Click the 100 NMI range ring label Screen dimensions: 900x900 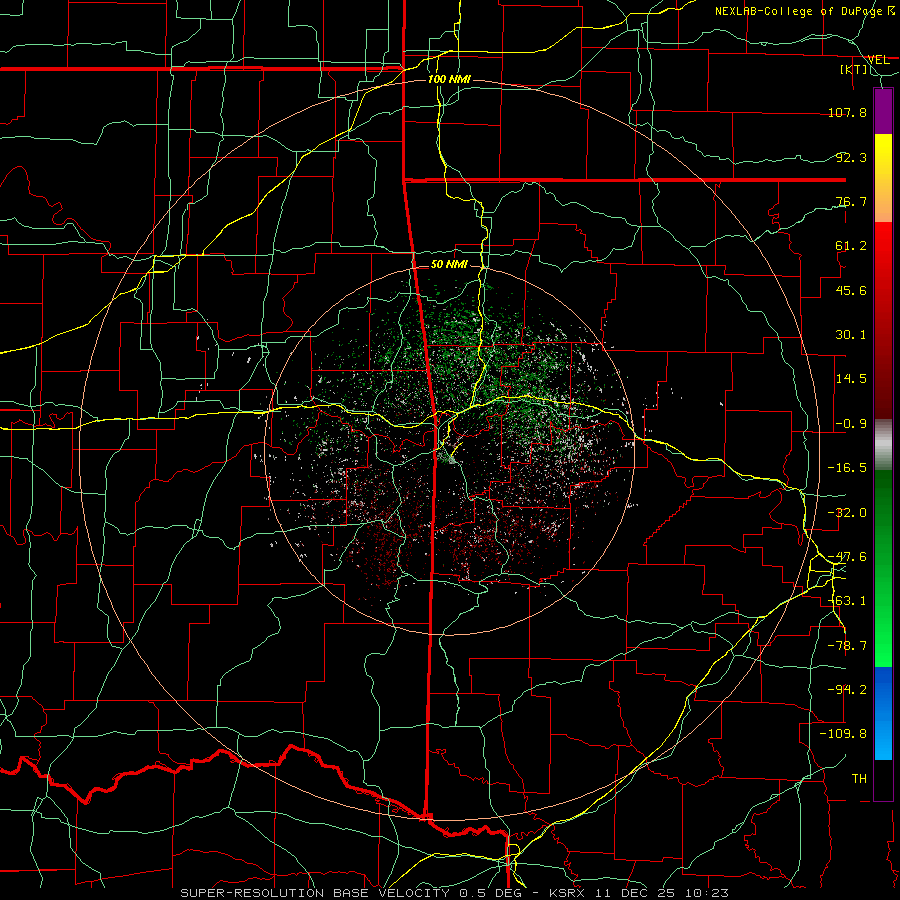(x=449, y=79)
